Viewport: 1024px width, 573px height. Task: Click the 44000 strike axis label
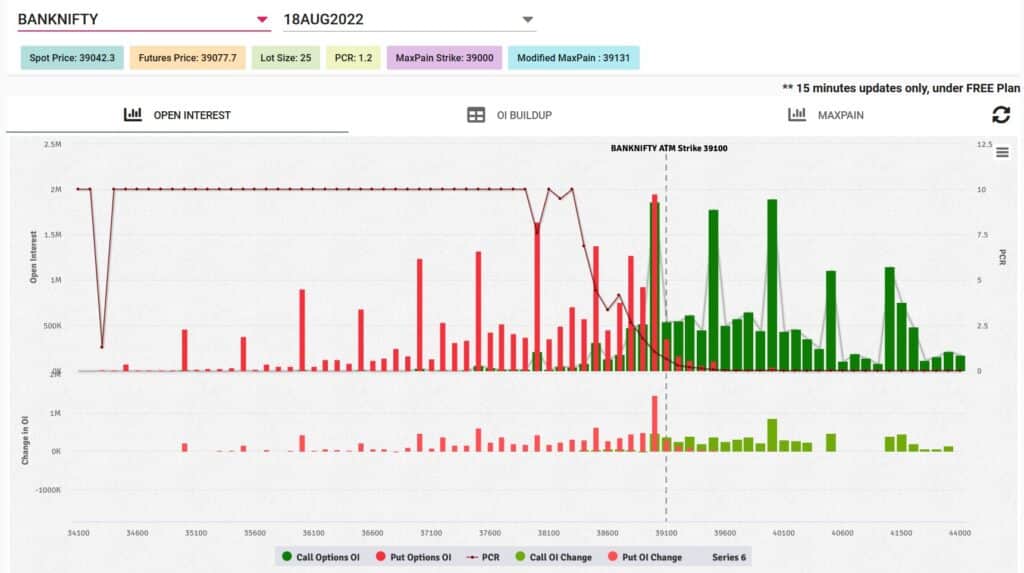[959, 533]
